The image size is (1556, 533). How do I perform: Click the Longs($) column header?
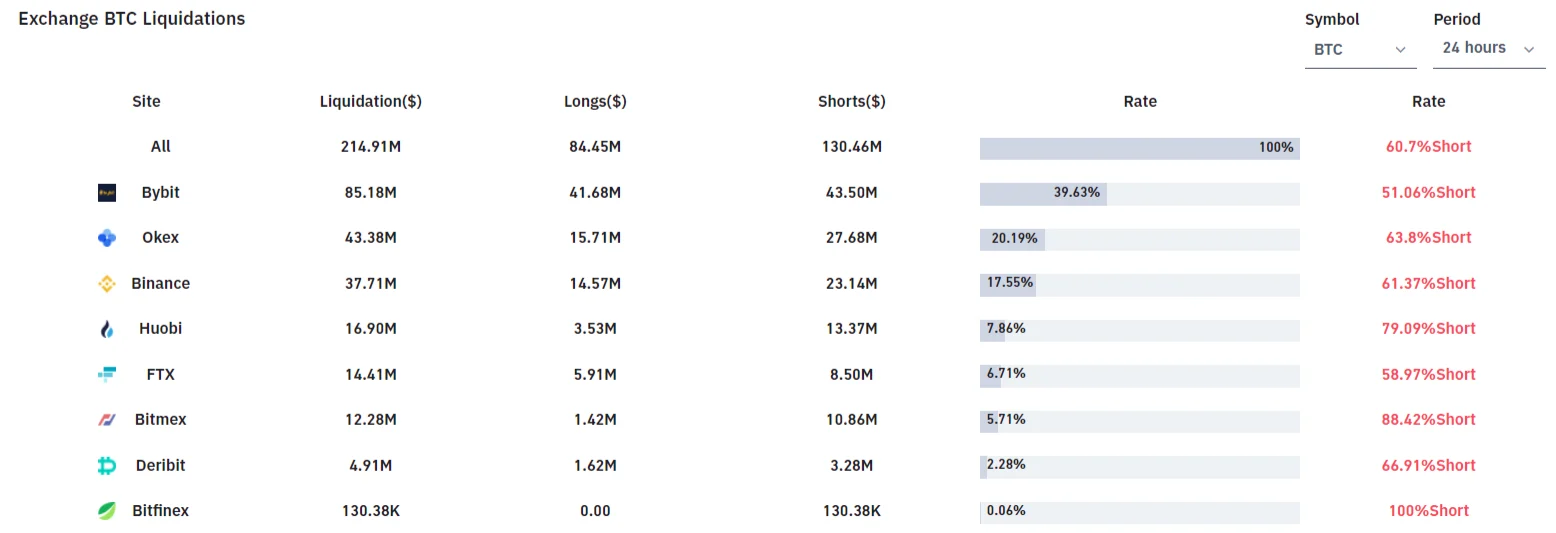595,101
